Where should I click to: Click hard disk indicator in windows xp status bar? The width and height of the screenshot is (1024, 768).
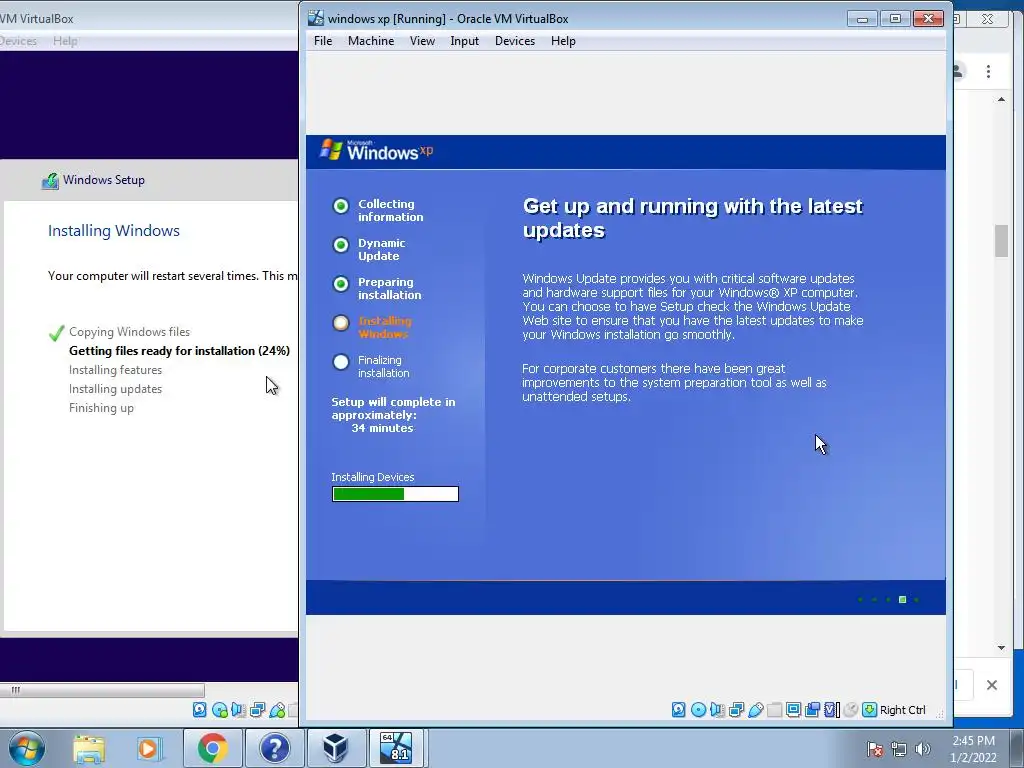tap(679, 710)
